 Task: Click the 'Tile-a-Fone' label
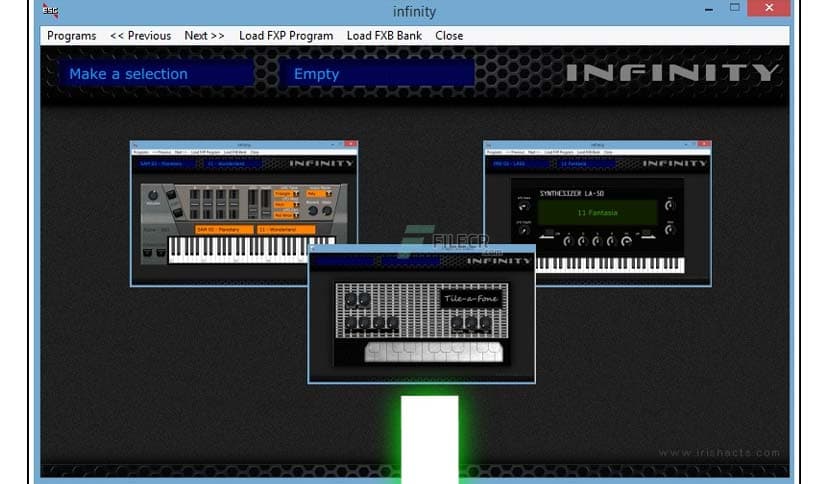471,299
